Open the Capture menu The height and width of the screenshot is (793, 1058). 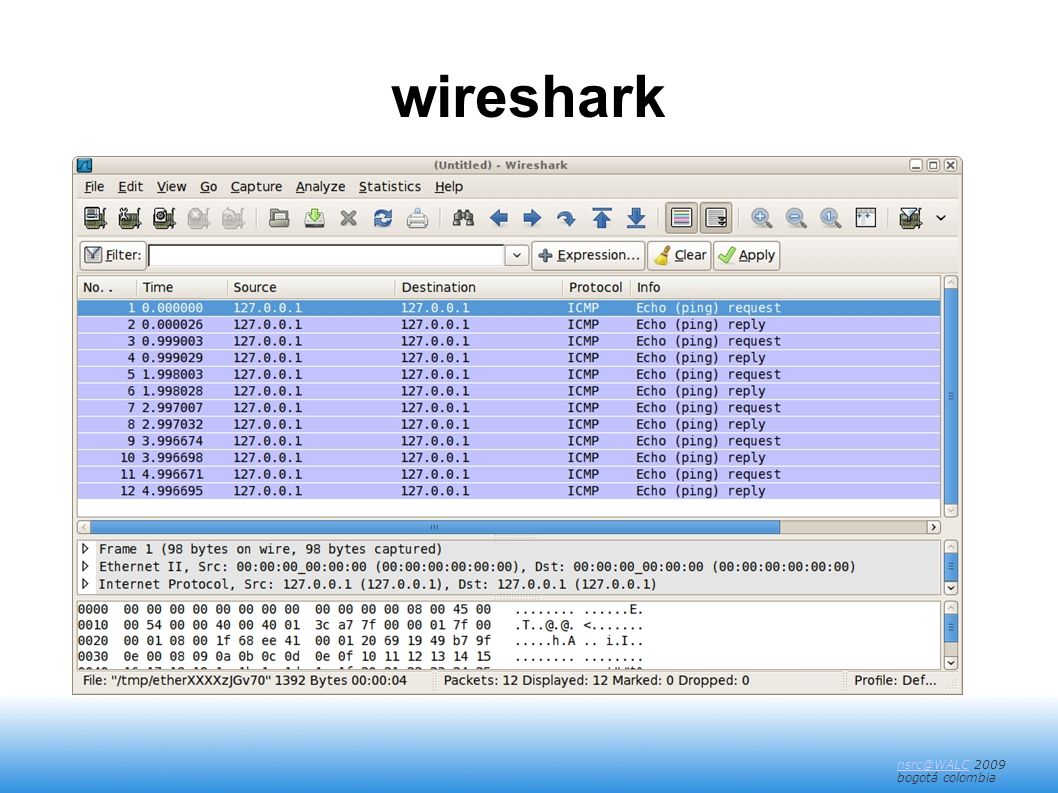[256, 187]
